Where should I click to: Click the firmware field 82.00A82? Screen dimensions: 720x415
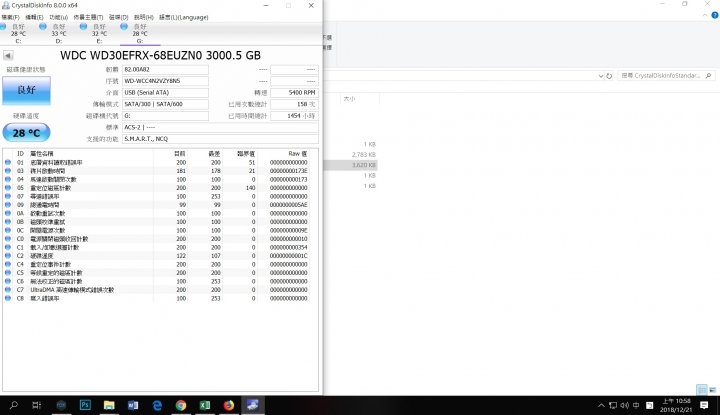tap(165, 69)
